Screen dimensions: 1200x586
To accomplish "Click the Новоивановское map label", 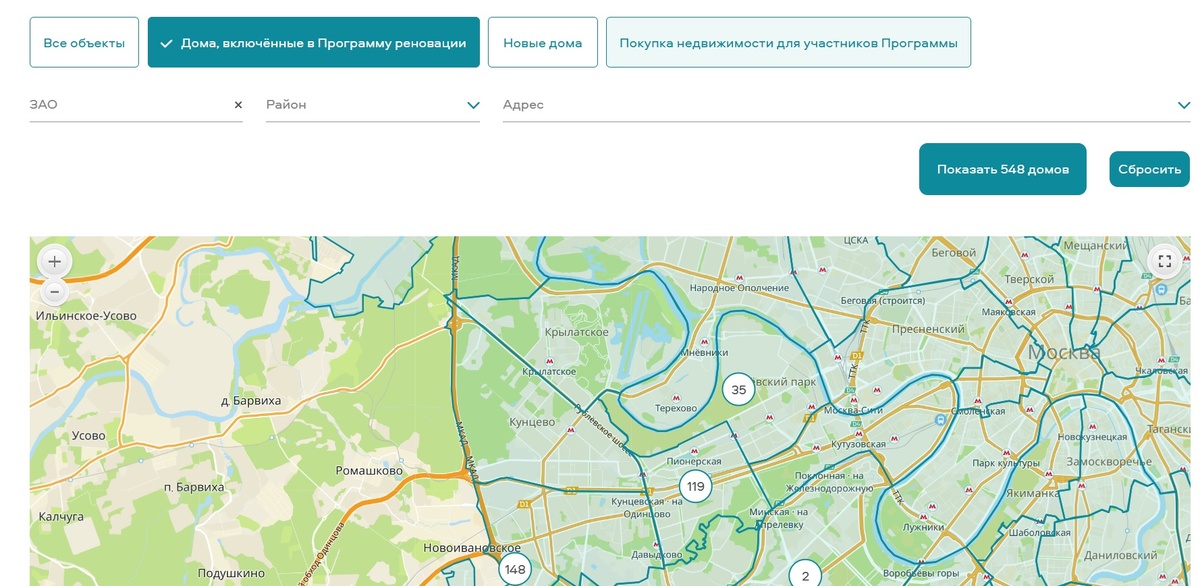I will point(472,548).
